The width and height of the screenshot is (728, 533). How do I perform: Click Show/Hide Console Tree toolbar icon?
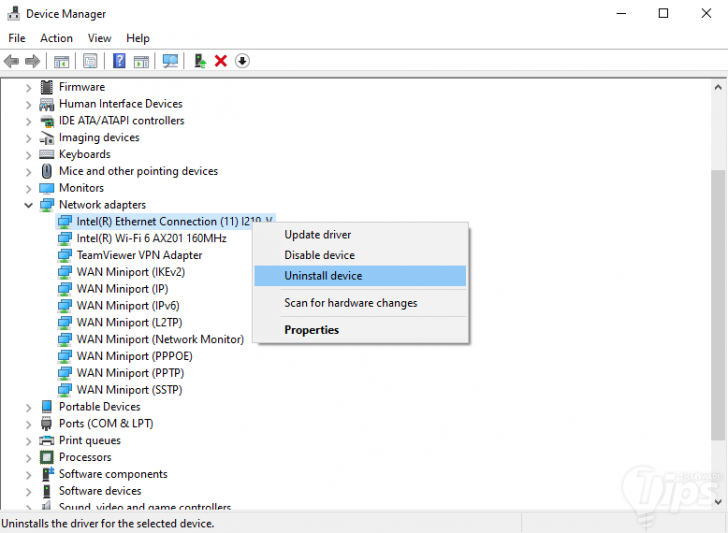coord(61,61)
